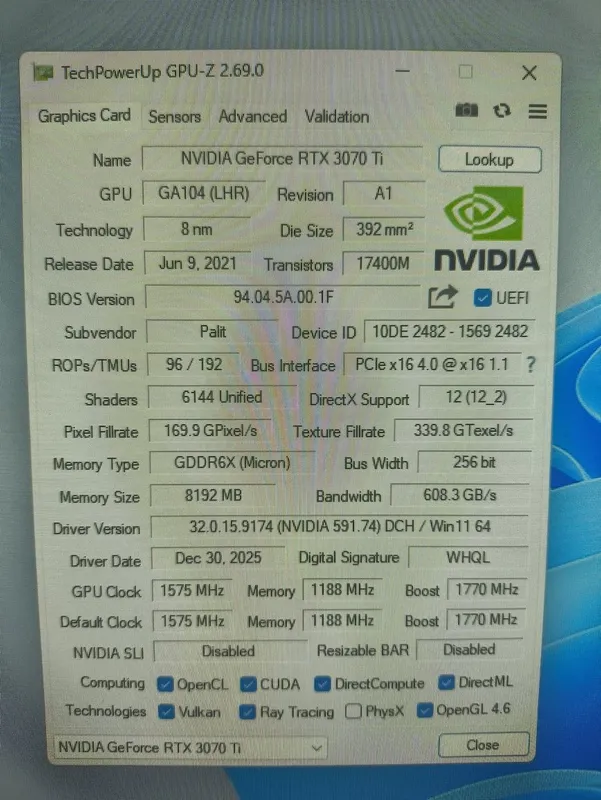Toggle the OpenGL 4.6 checkbox

tap(425, 710)
